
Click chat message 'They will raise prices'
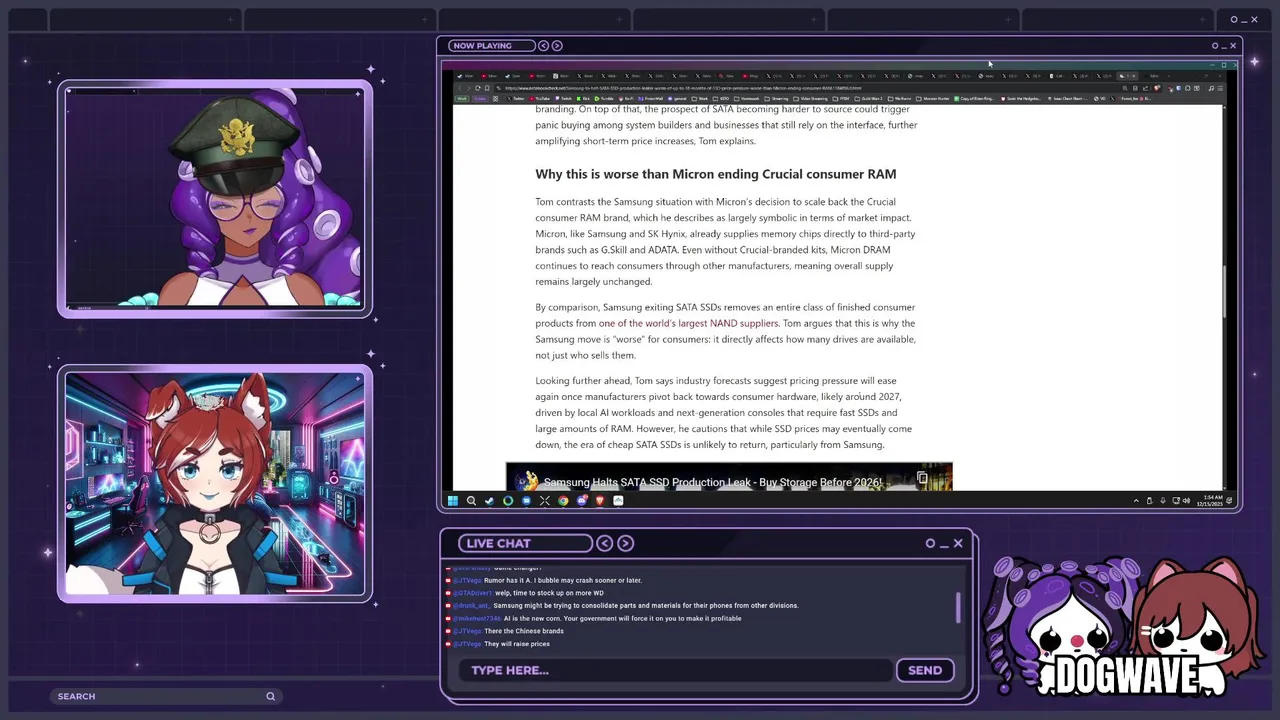click(517, 644)
